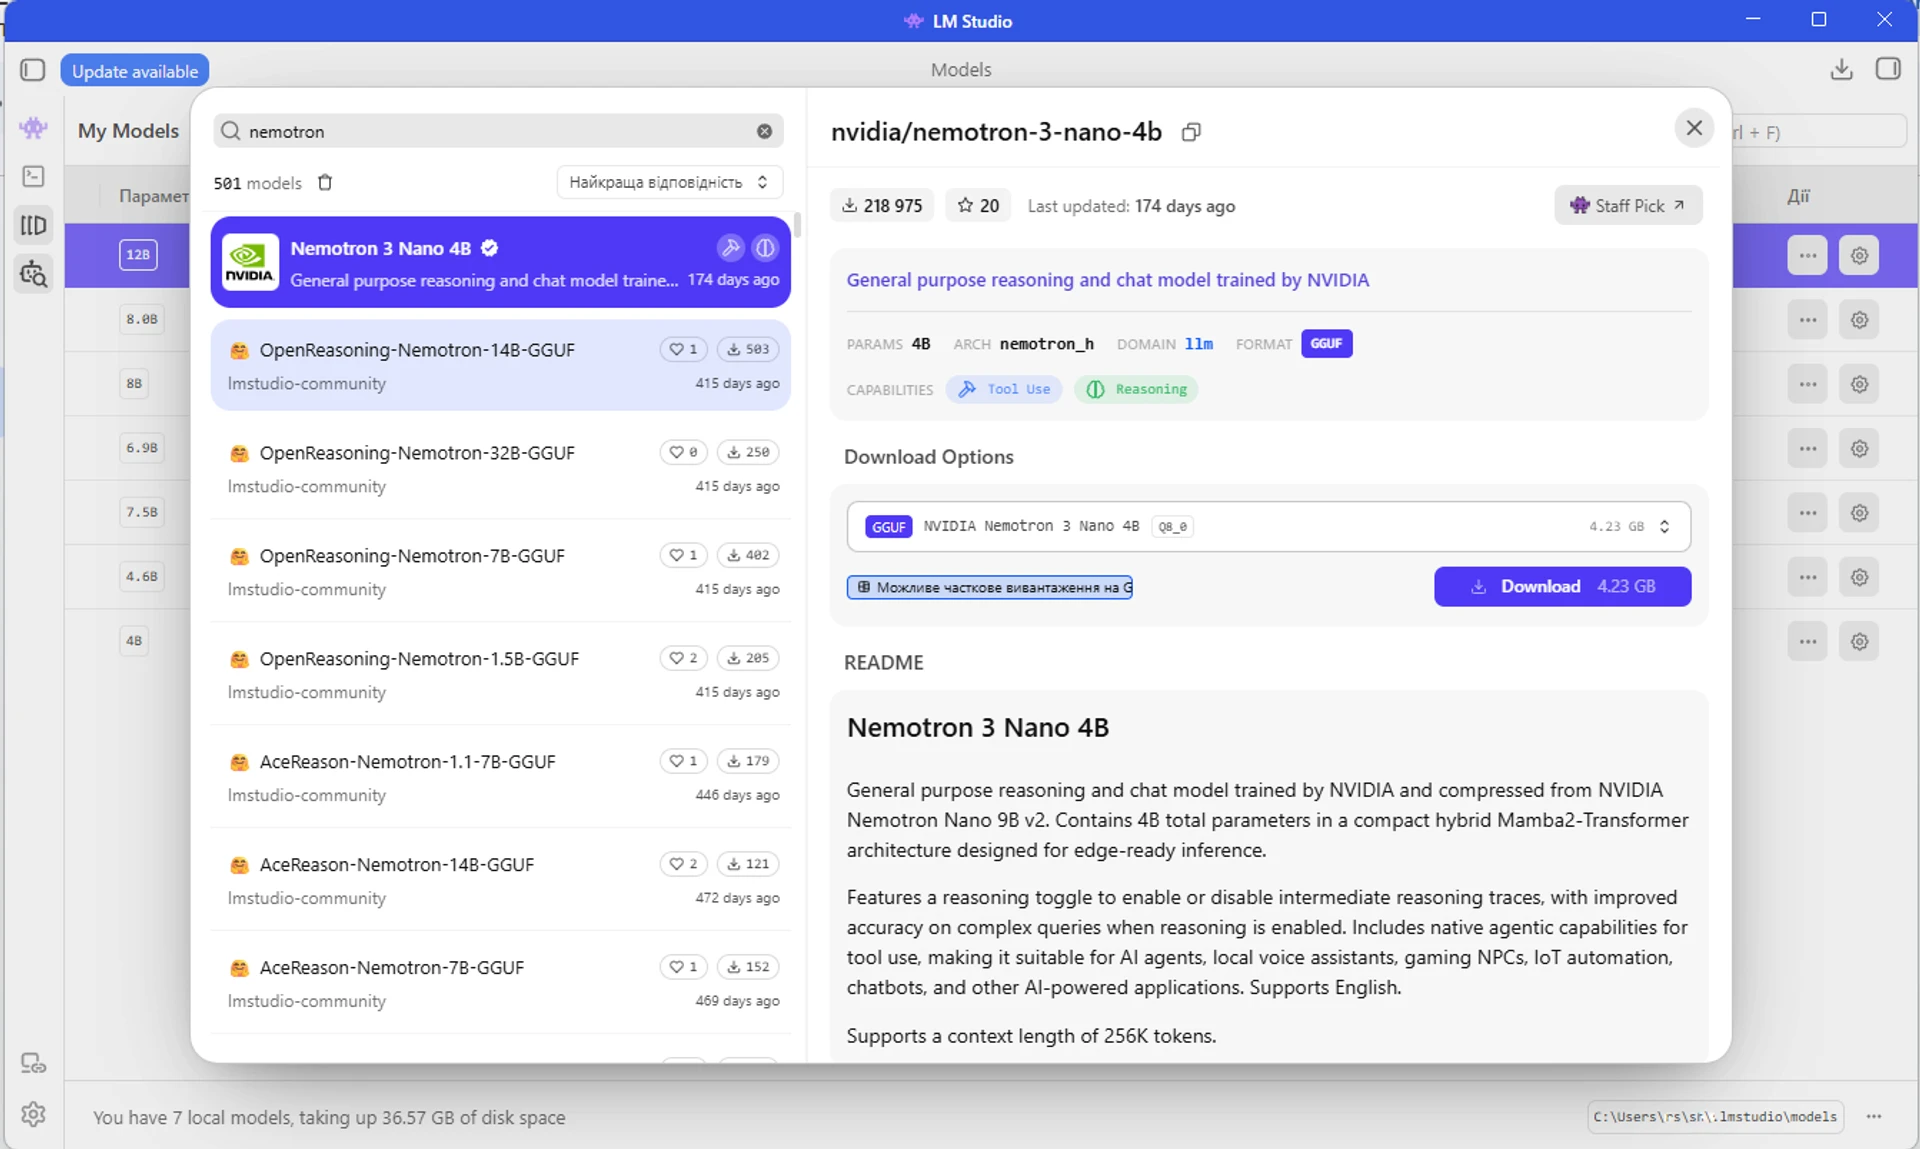Click the Update available button

pos(135,71)
